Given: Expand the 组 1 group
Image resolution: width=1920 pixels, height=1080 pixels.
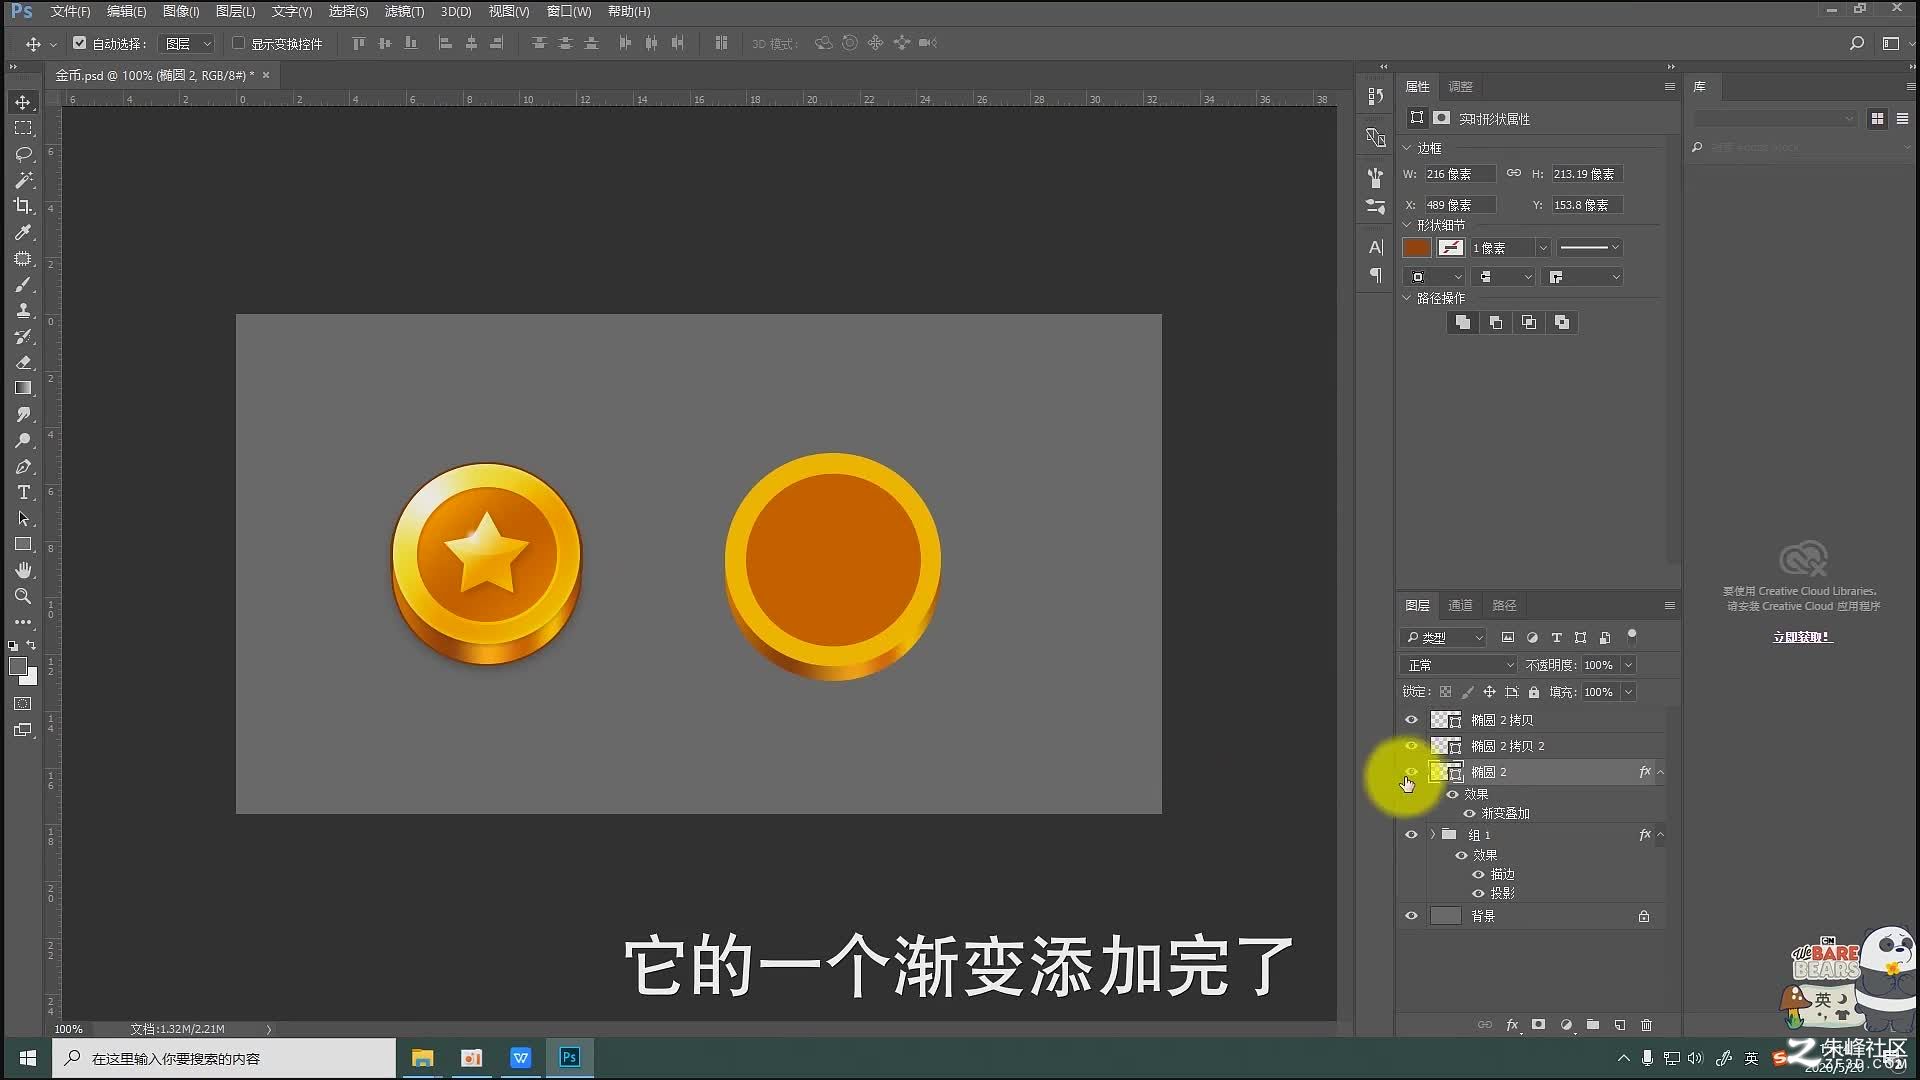Looking at the screenshot, I should [x=1433, y=835].
